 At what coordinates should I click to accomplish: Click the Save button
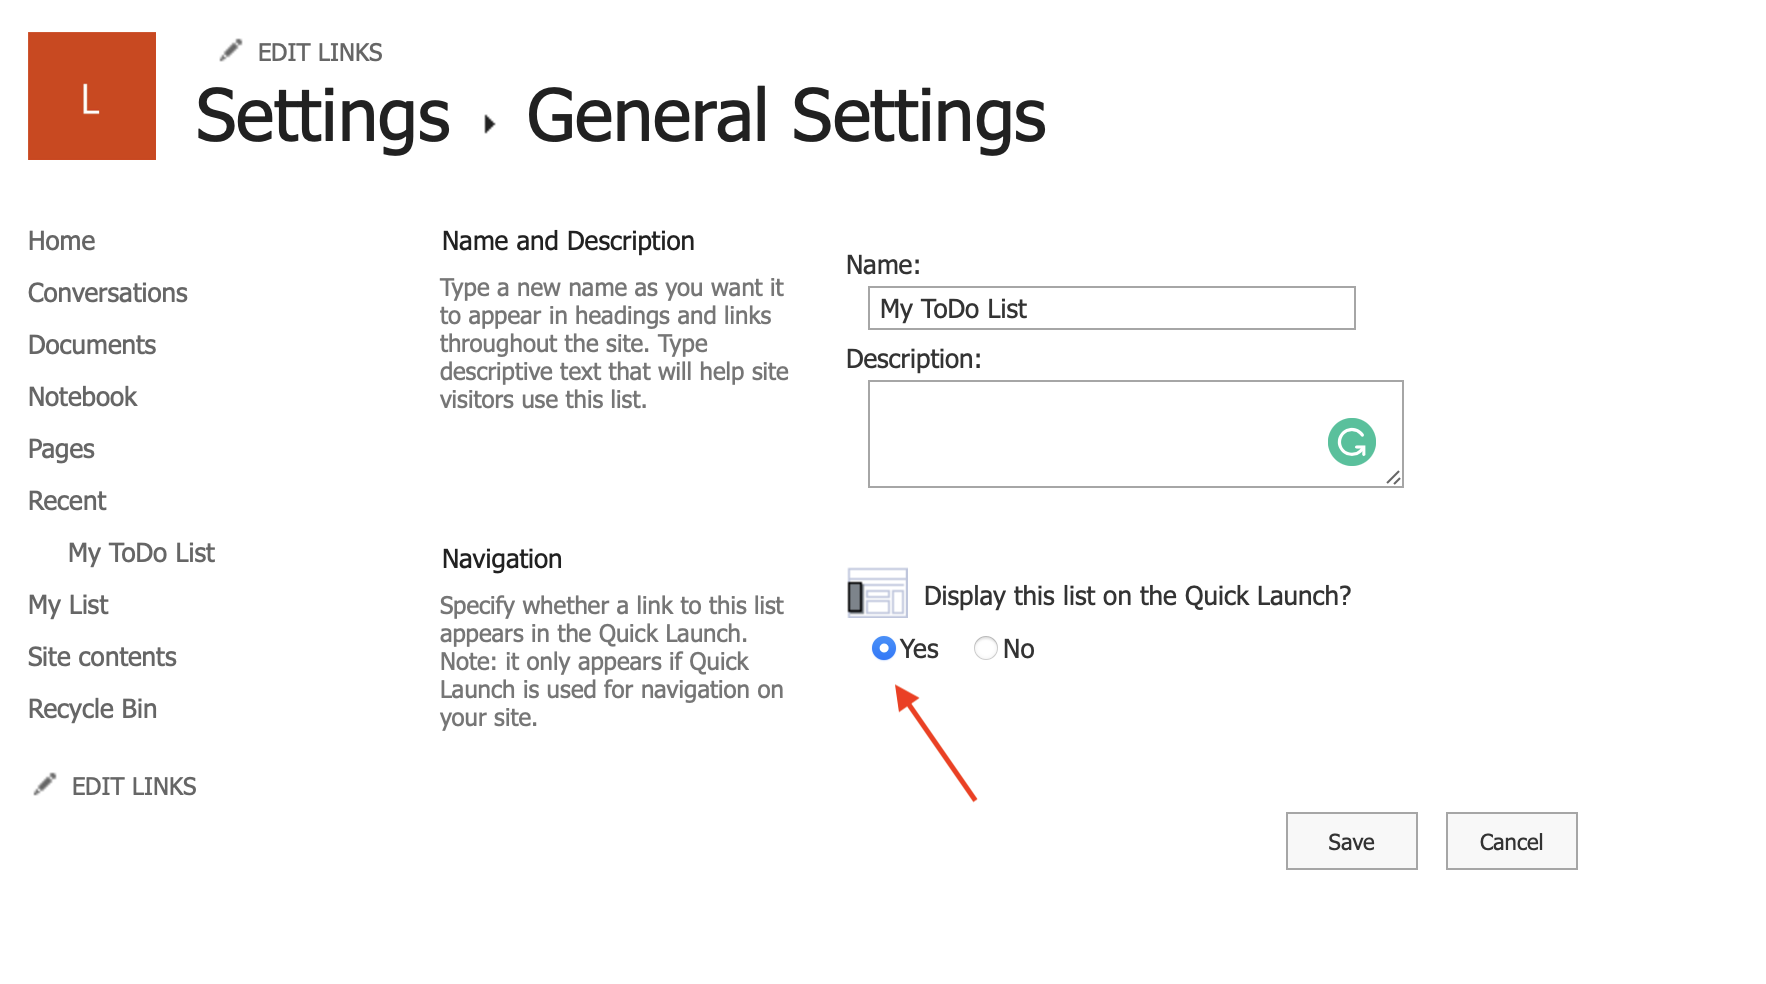pos(1351,841)
